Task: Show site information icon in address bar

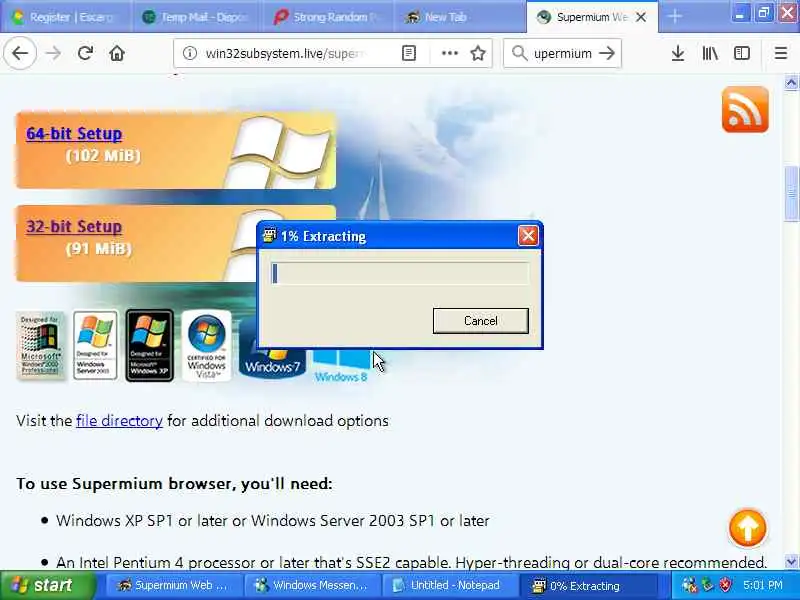Action: [x=190, y=53]
